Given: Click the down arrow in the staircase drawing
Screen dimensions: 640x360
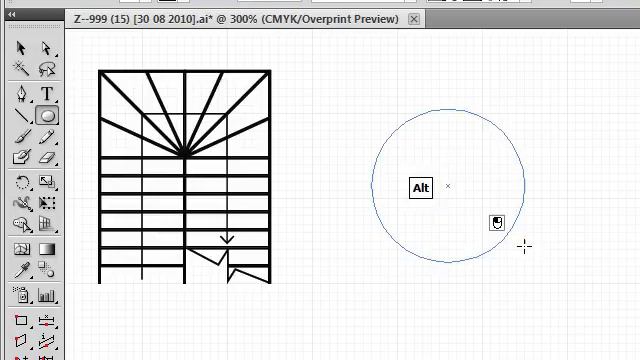Looking at the screenshot, I should (227, 239).
